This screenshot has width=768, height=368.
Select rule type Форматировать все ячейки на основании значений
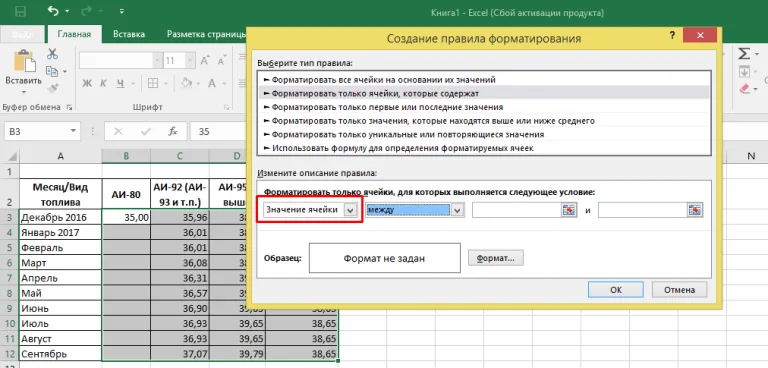pos(484,79)
